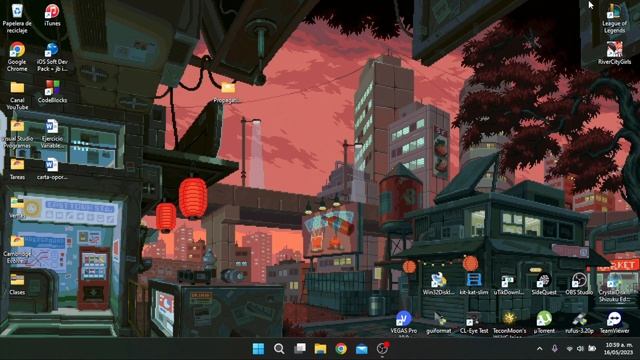
Task: Select the Clases folder
Action: tap(17, 284)
